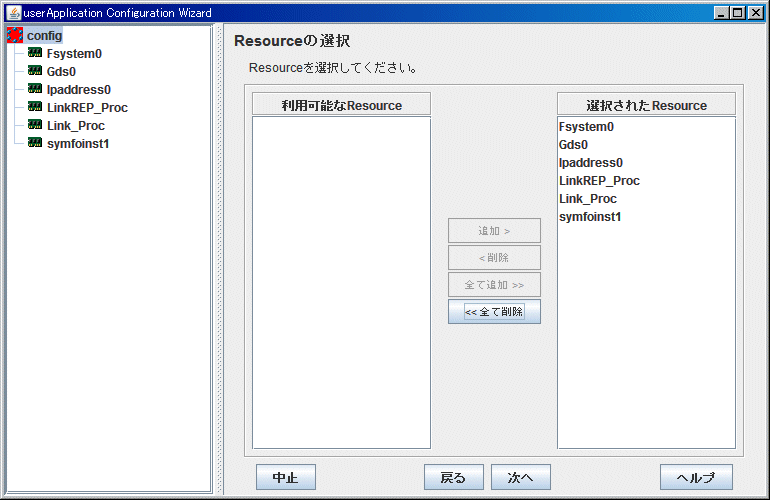Pick Ipaddress0 in selected Resource list
Screen dimensions: 770x500
pyautogui.click(x=646, y=163)
